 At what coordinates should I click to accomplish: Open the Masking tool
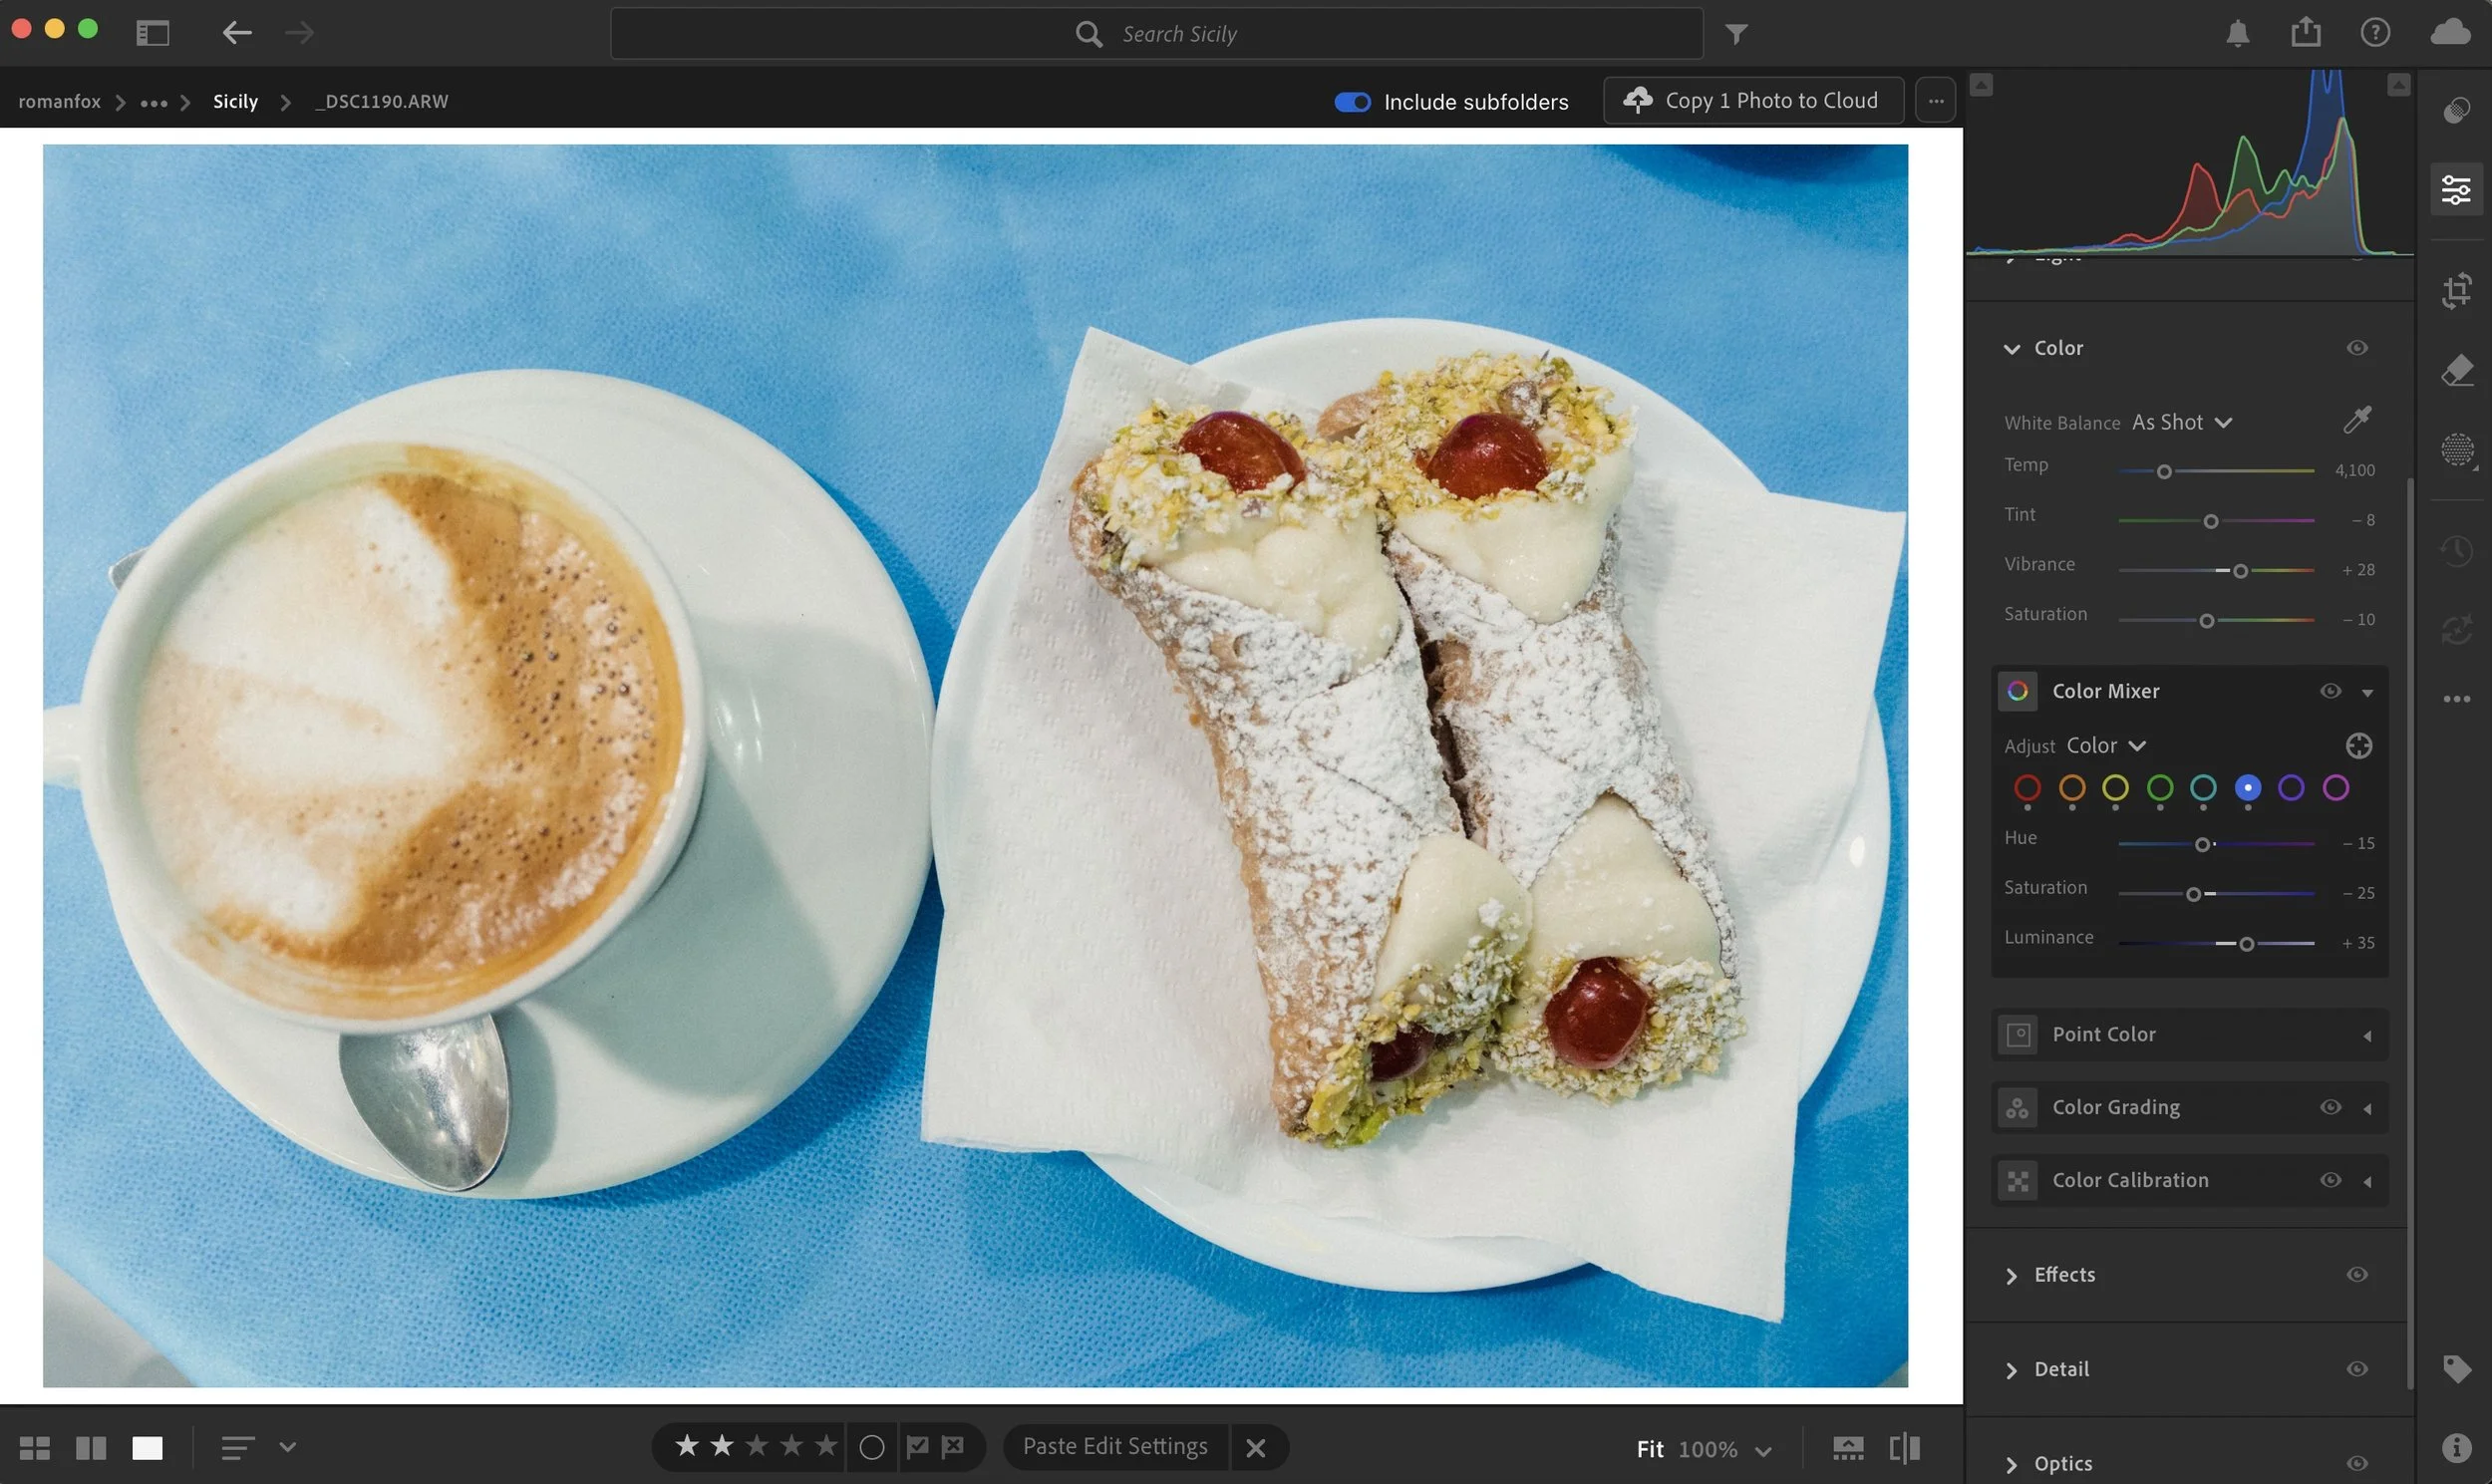pos(2456,450)
